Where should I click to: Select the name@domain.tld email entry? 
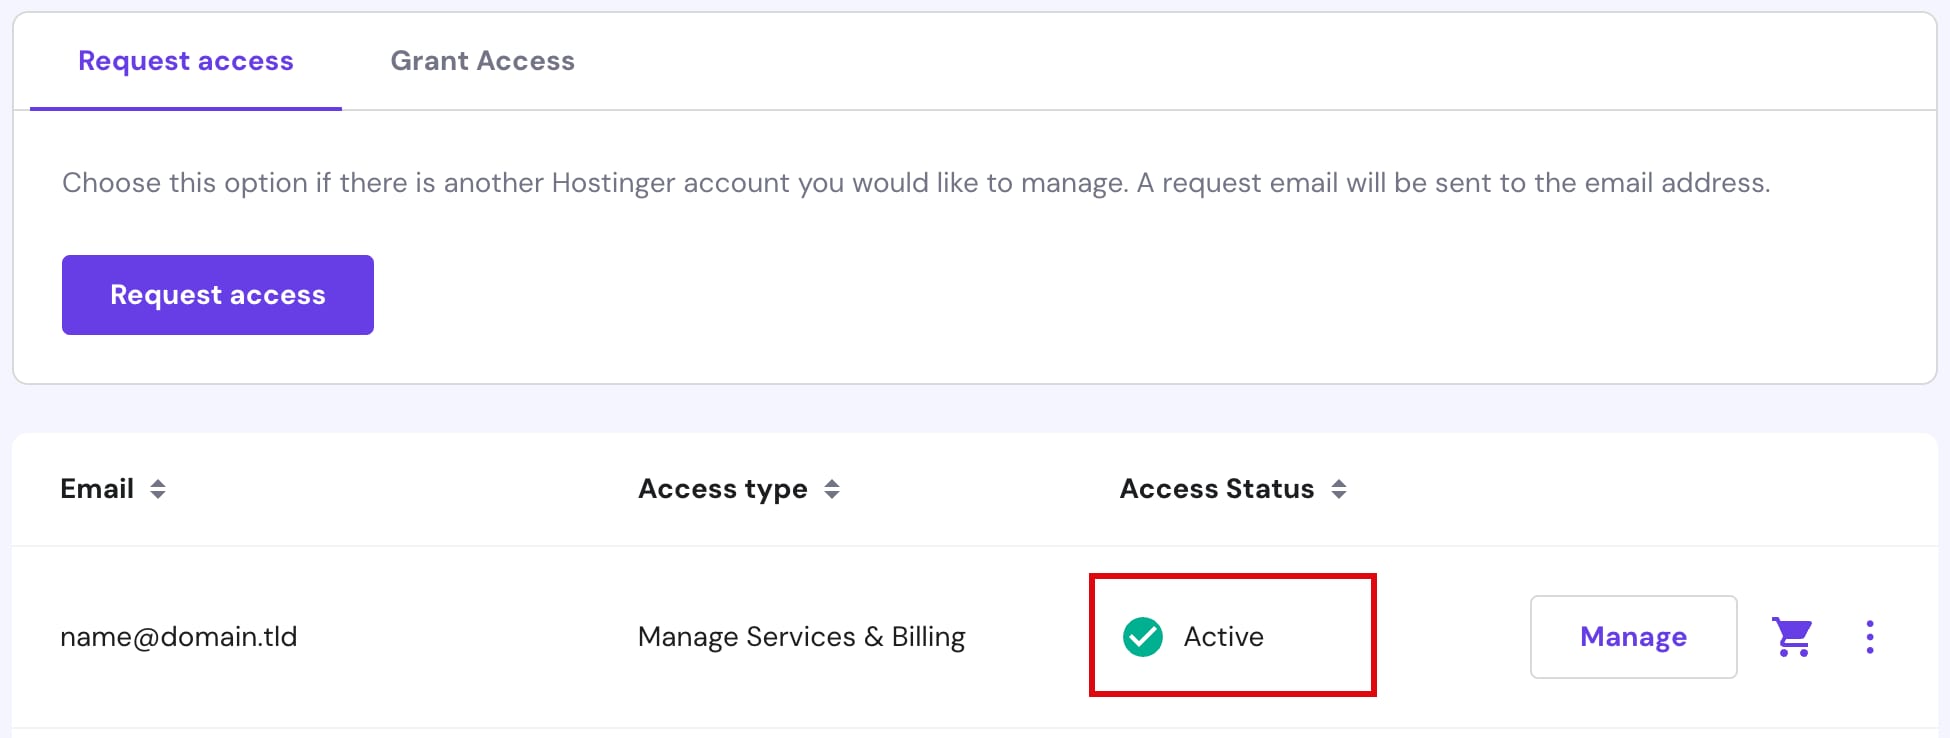[x=179, y=637]
